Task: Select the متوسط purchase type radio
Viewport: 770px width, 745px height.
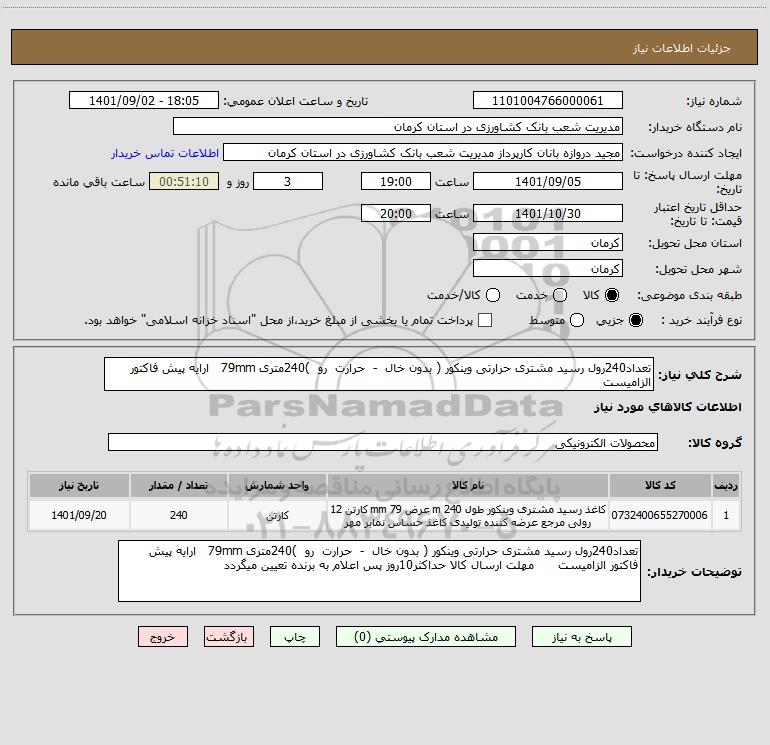Action: [577, 320]
